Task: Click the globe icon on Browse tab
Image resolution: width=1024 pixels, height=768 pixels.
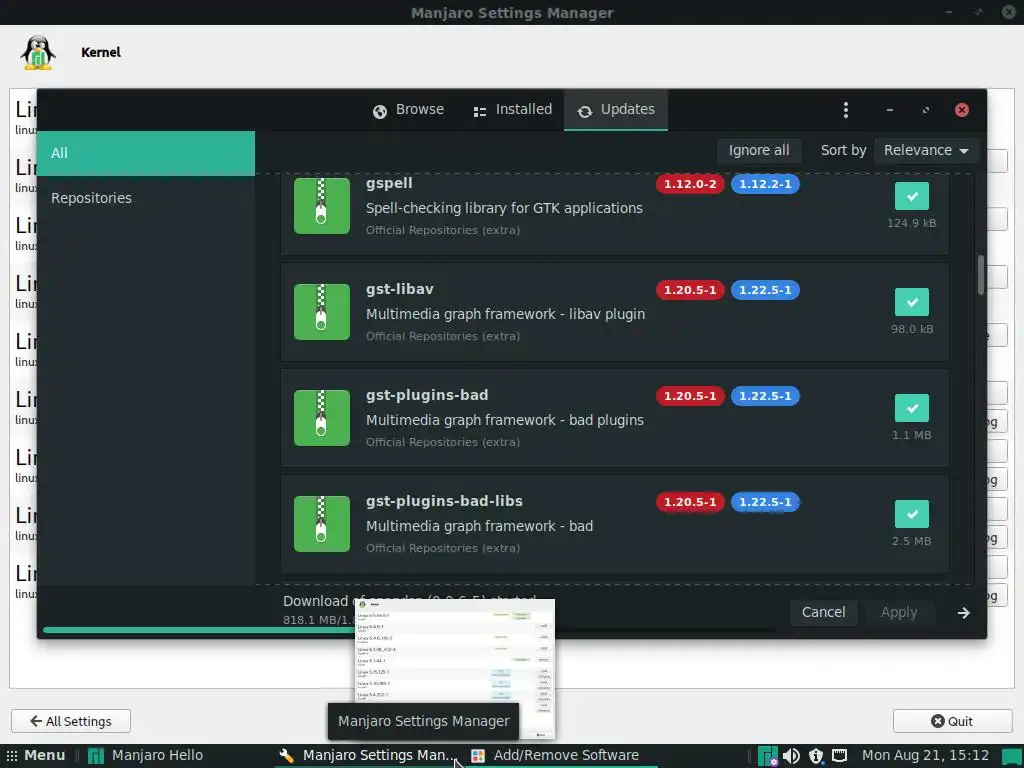Action: tap(379, 112)
